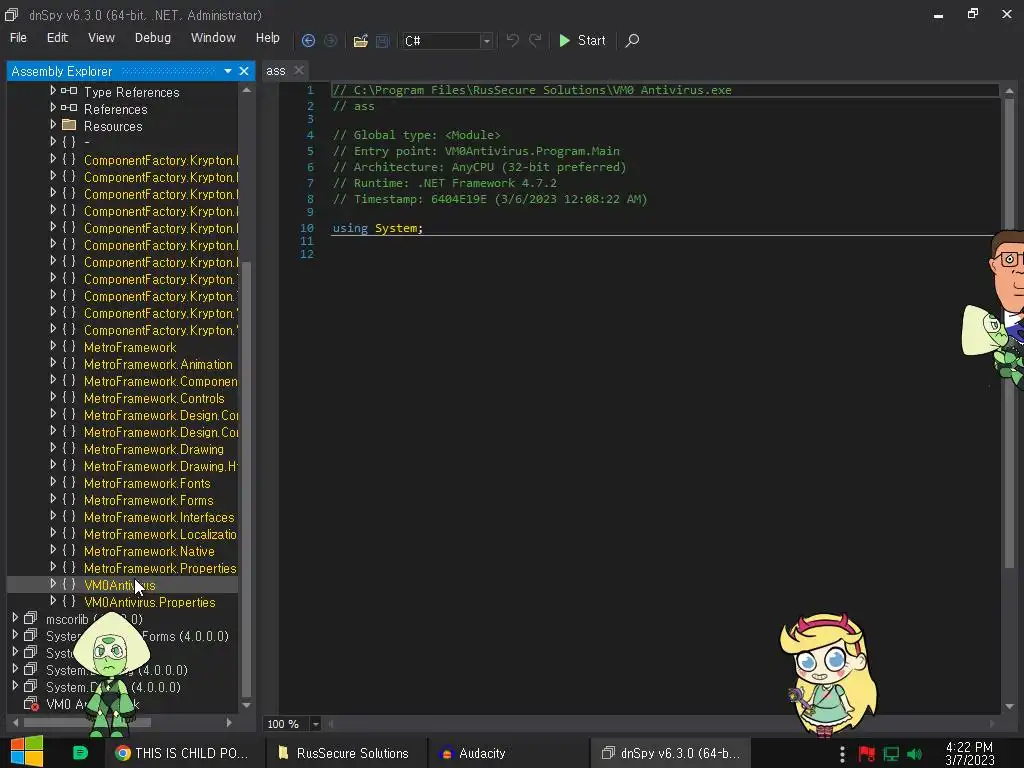Screen dimensions: 1024x768
Task: Select MetroFramework.Forms namespace
Action: (x=148, y=500)
